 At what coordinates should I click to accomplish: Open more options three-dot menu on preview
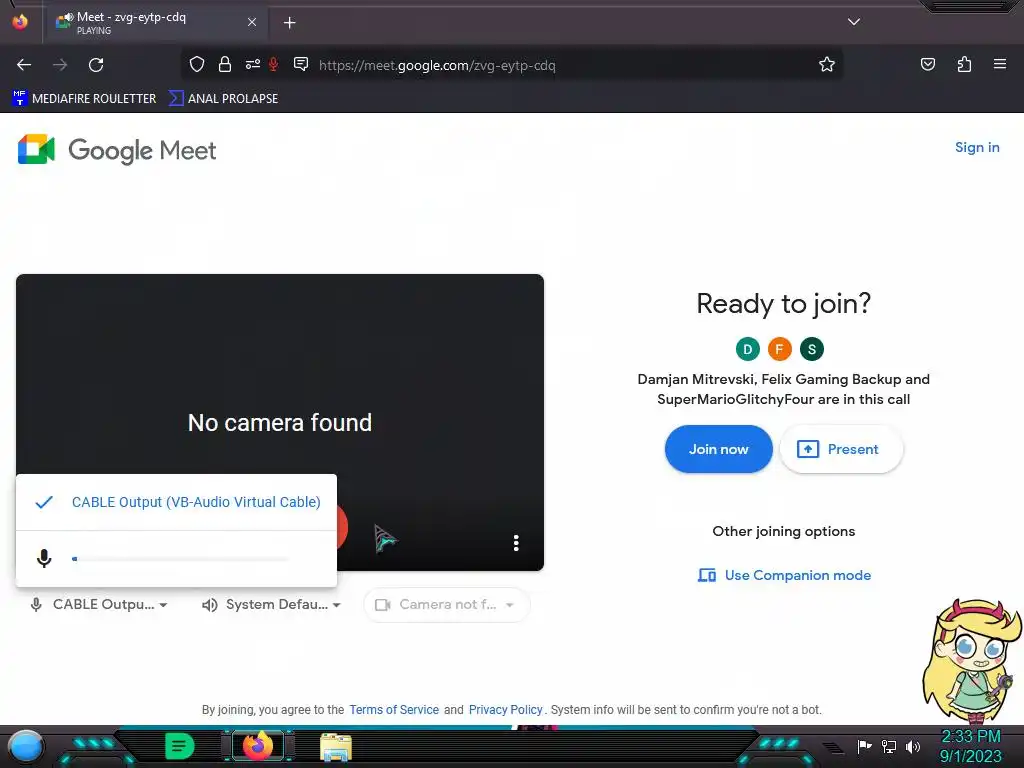(x=516, y=543)
